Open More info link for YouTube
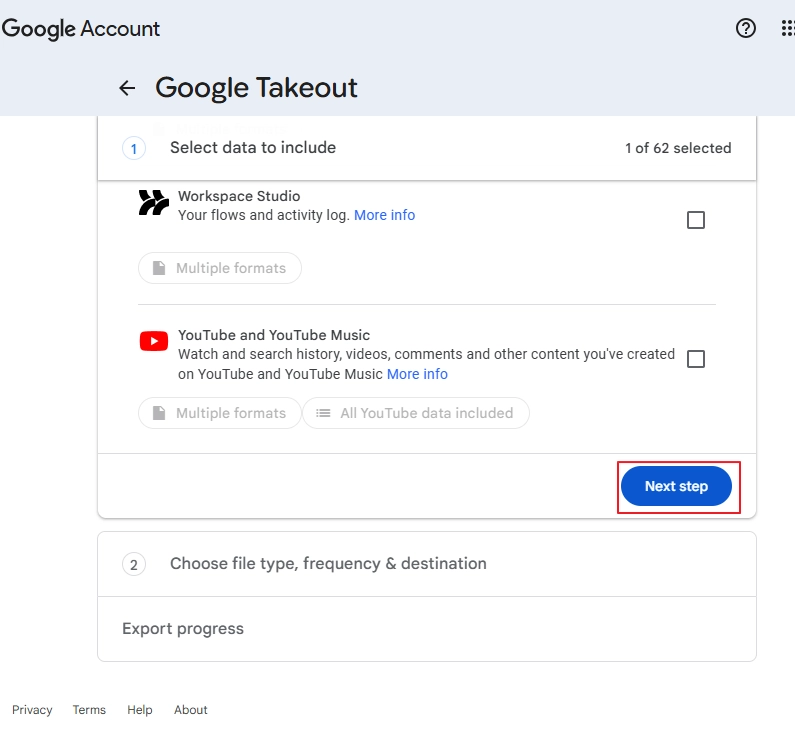The width and height of the screenshot is (795, 734). (417, 374)
